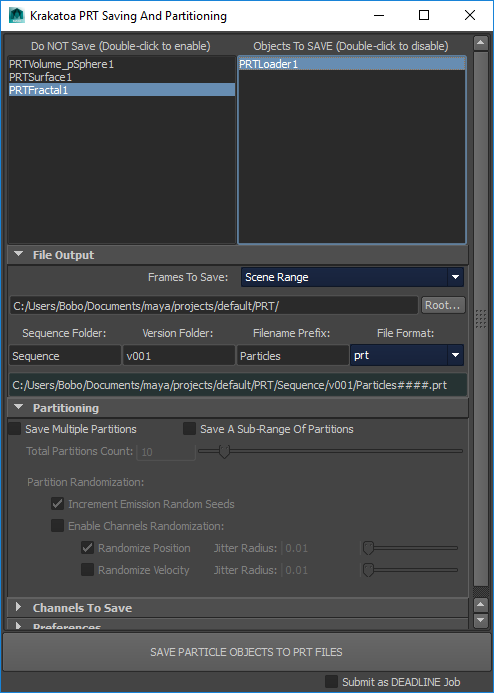Click the scroll up arrow at top right
Image resolution: width=494 pixels, height=693 pixels.
click(x=480, y=43)
